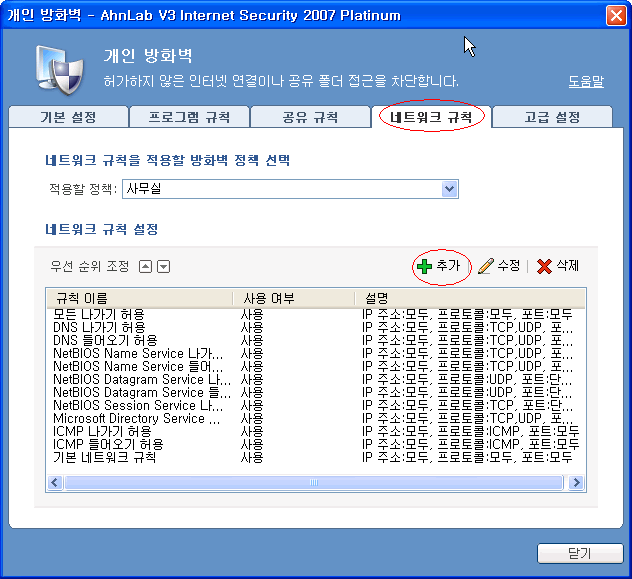632x579 pixels.
Task: Move rule priority up with up arrow
Action: (145, 266)
